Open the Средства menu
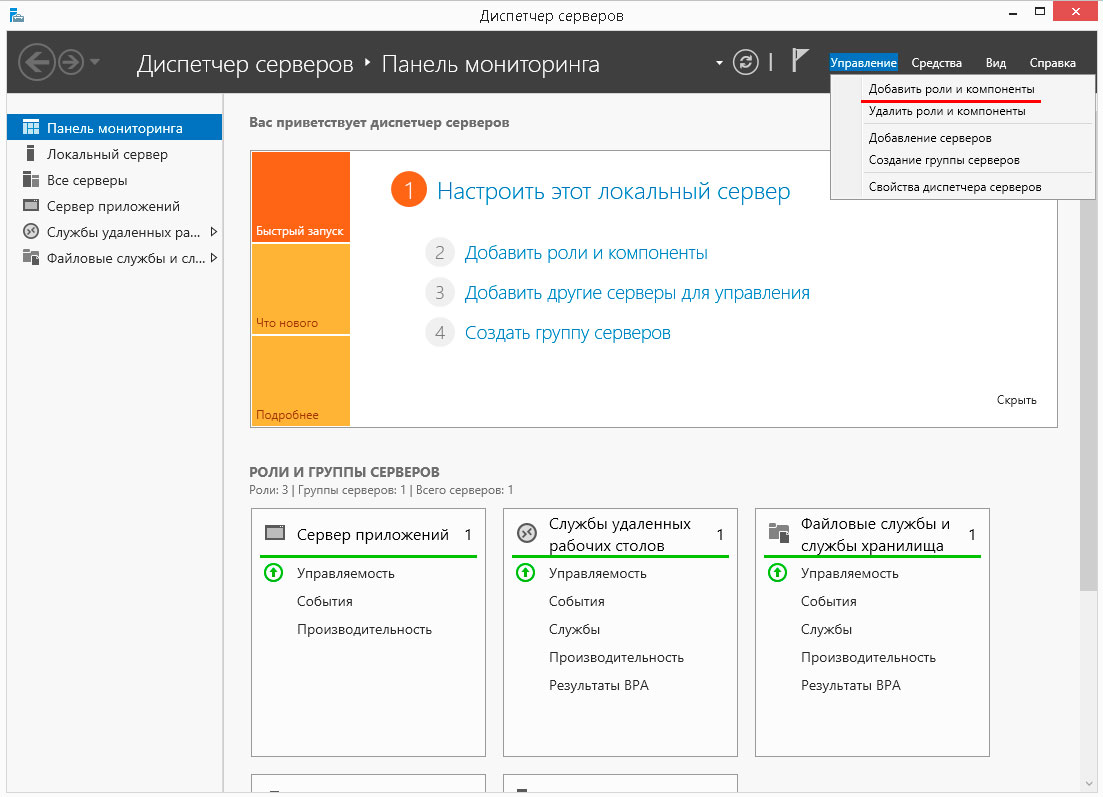 pyautogui.click(x=936, y=63)
